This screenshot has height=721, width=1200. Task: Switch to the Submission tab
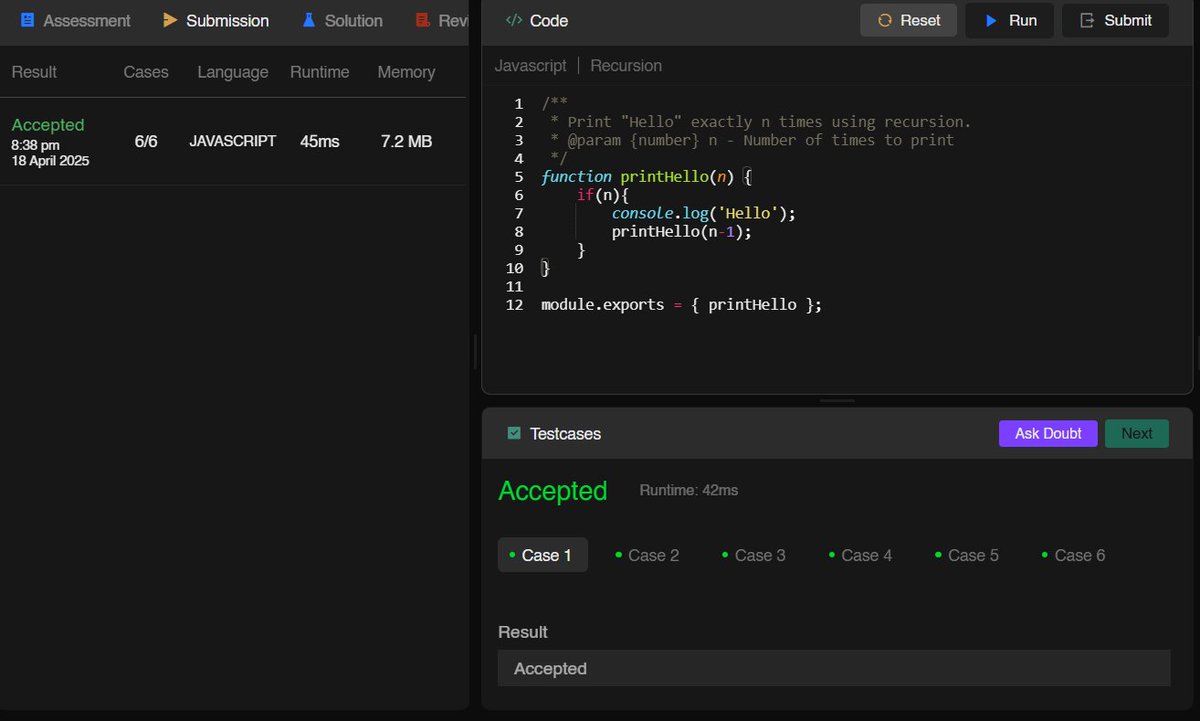215,20
